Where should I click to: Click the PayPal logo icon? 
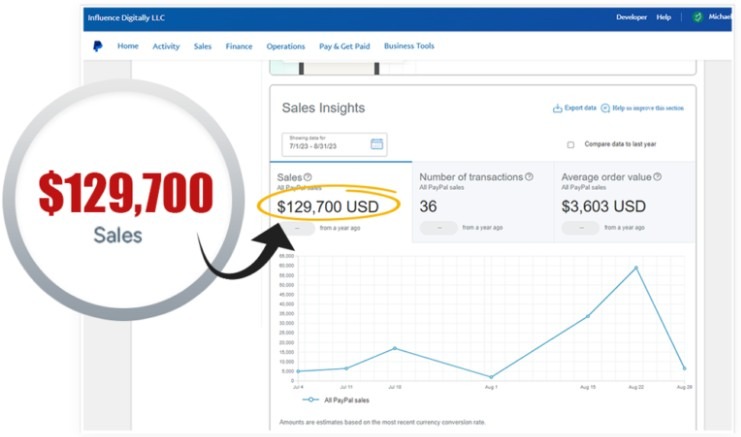[98, 46]
